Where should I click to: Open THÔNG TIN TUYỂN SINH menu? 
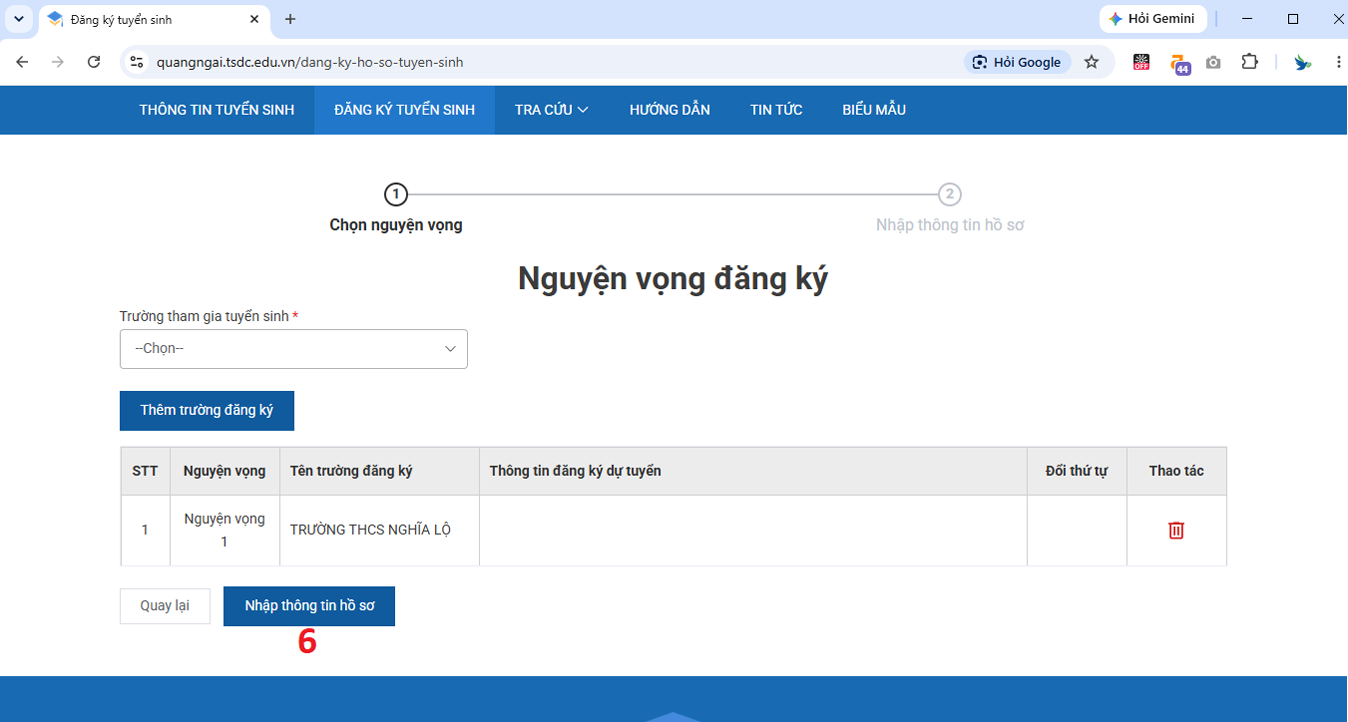click(217, 110)
